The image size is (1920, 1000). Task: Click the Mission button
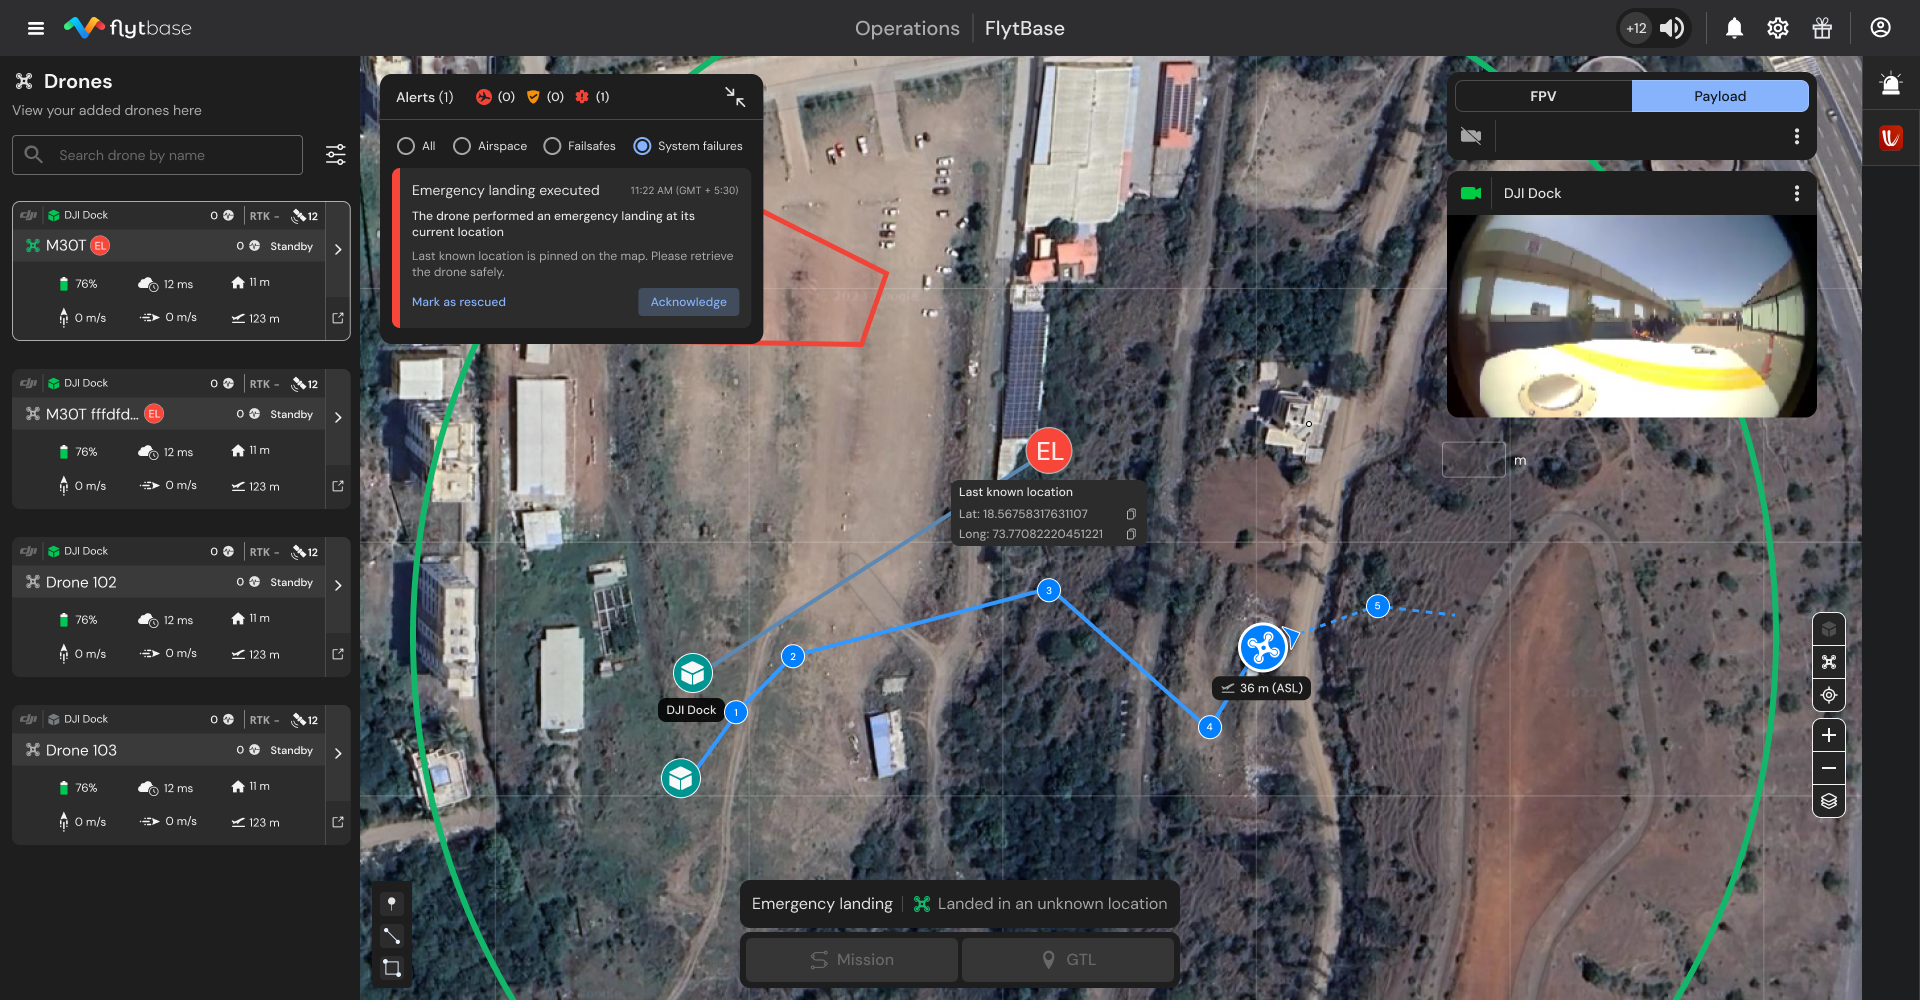852,960
